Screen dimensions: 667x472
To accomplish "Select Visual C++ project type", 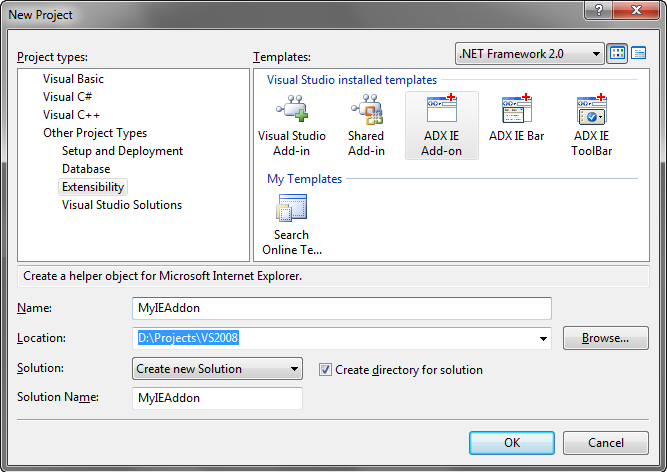I will (71, 115).
